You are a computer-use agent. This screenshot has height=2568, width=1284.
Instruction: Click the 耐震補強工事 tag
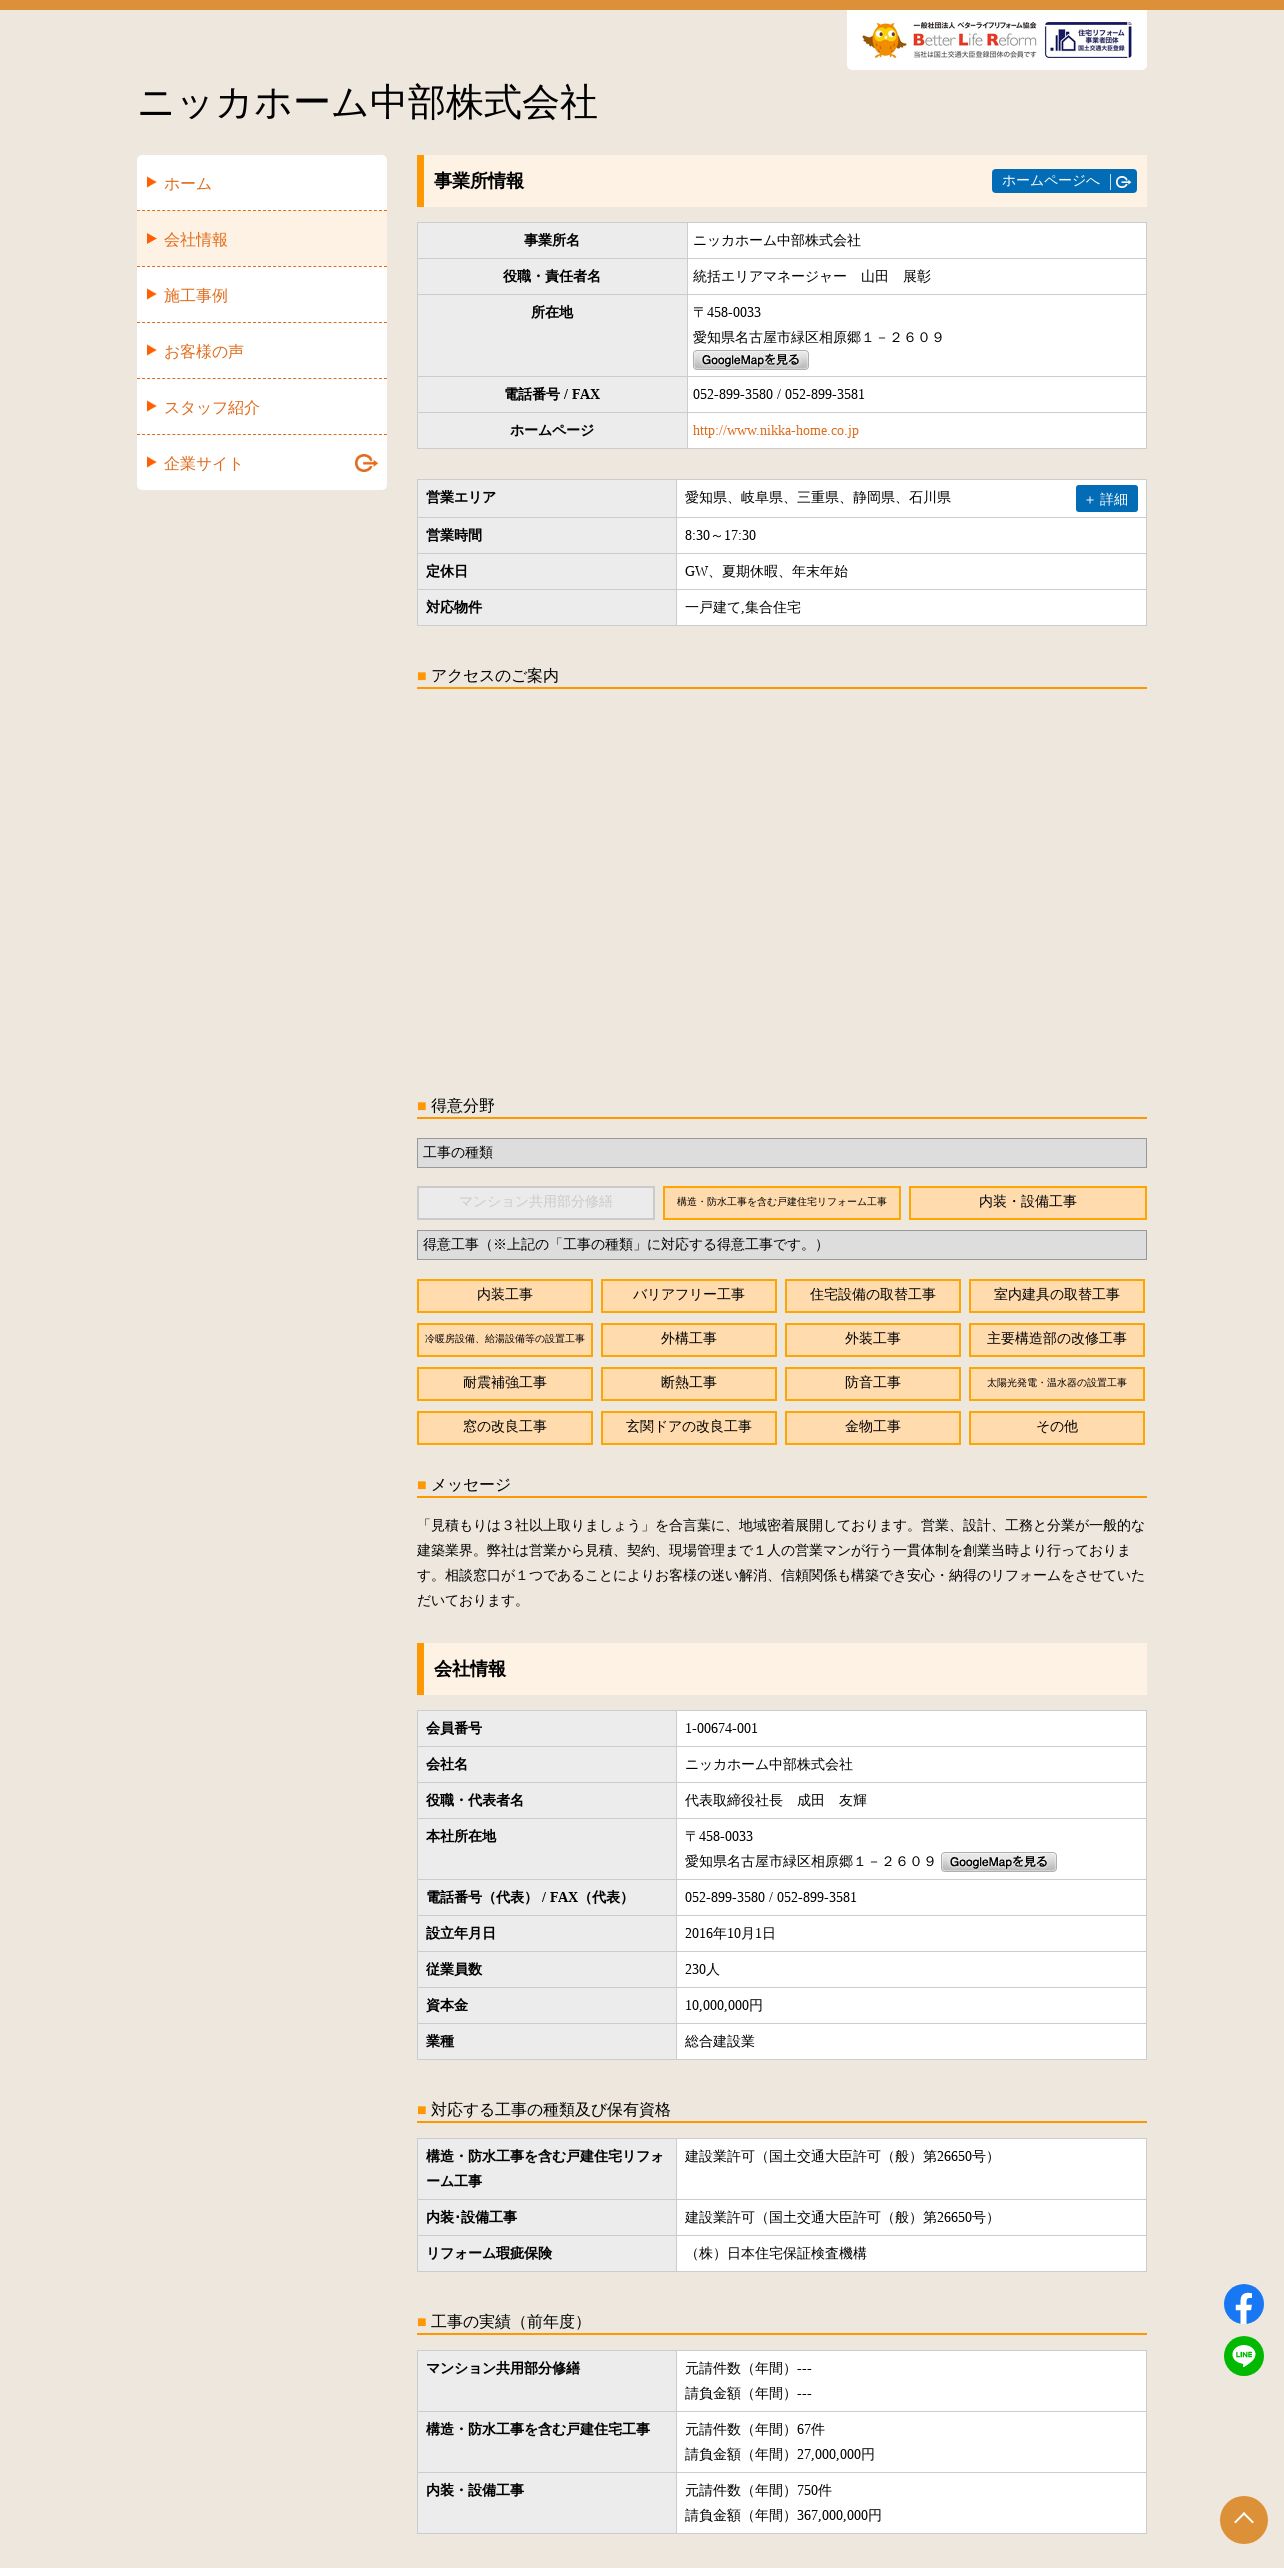(505, 1383)
